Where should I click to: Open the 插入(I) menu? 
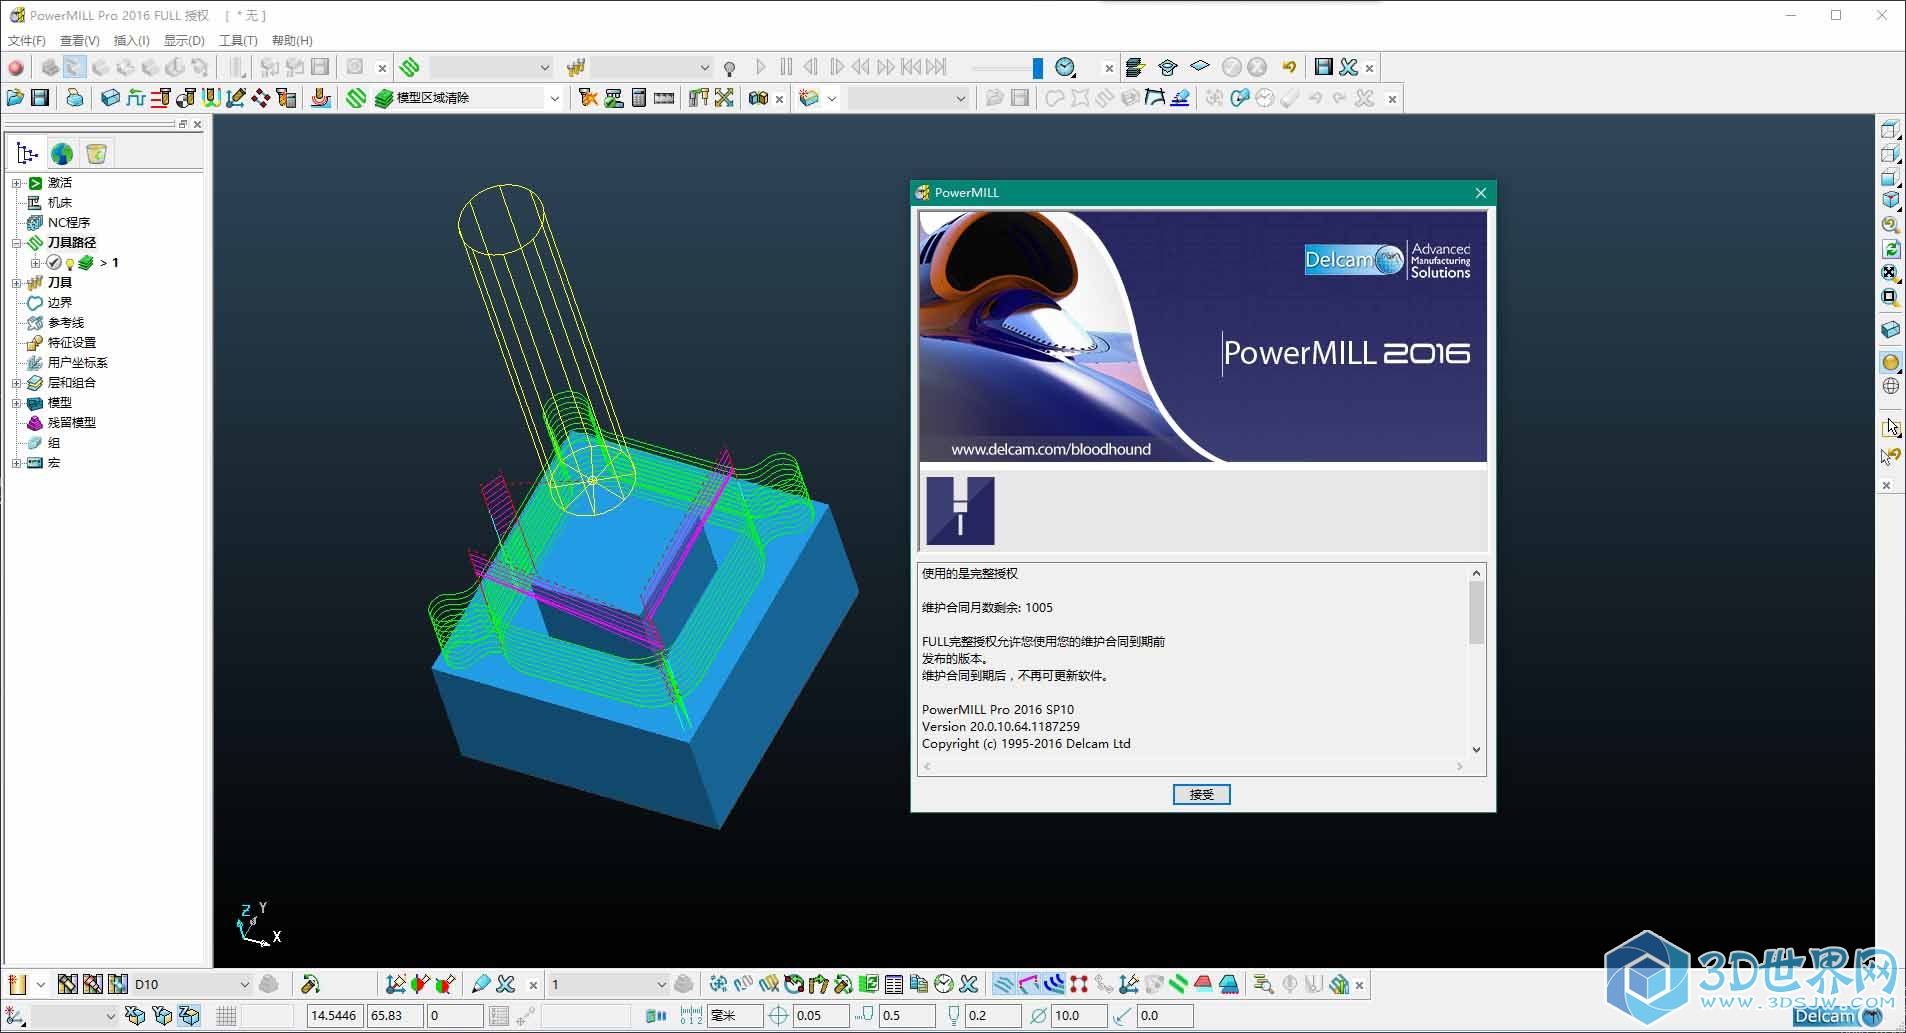coord(131,41)
